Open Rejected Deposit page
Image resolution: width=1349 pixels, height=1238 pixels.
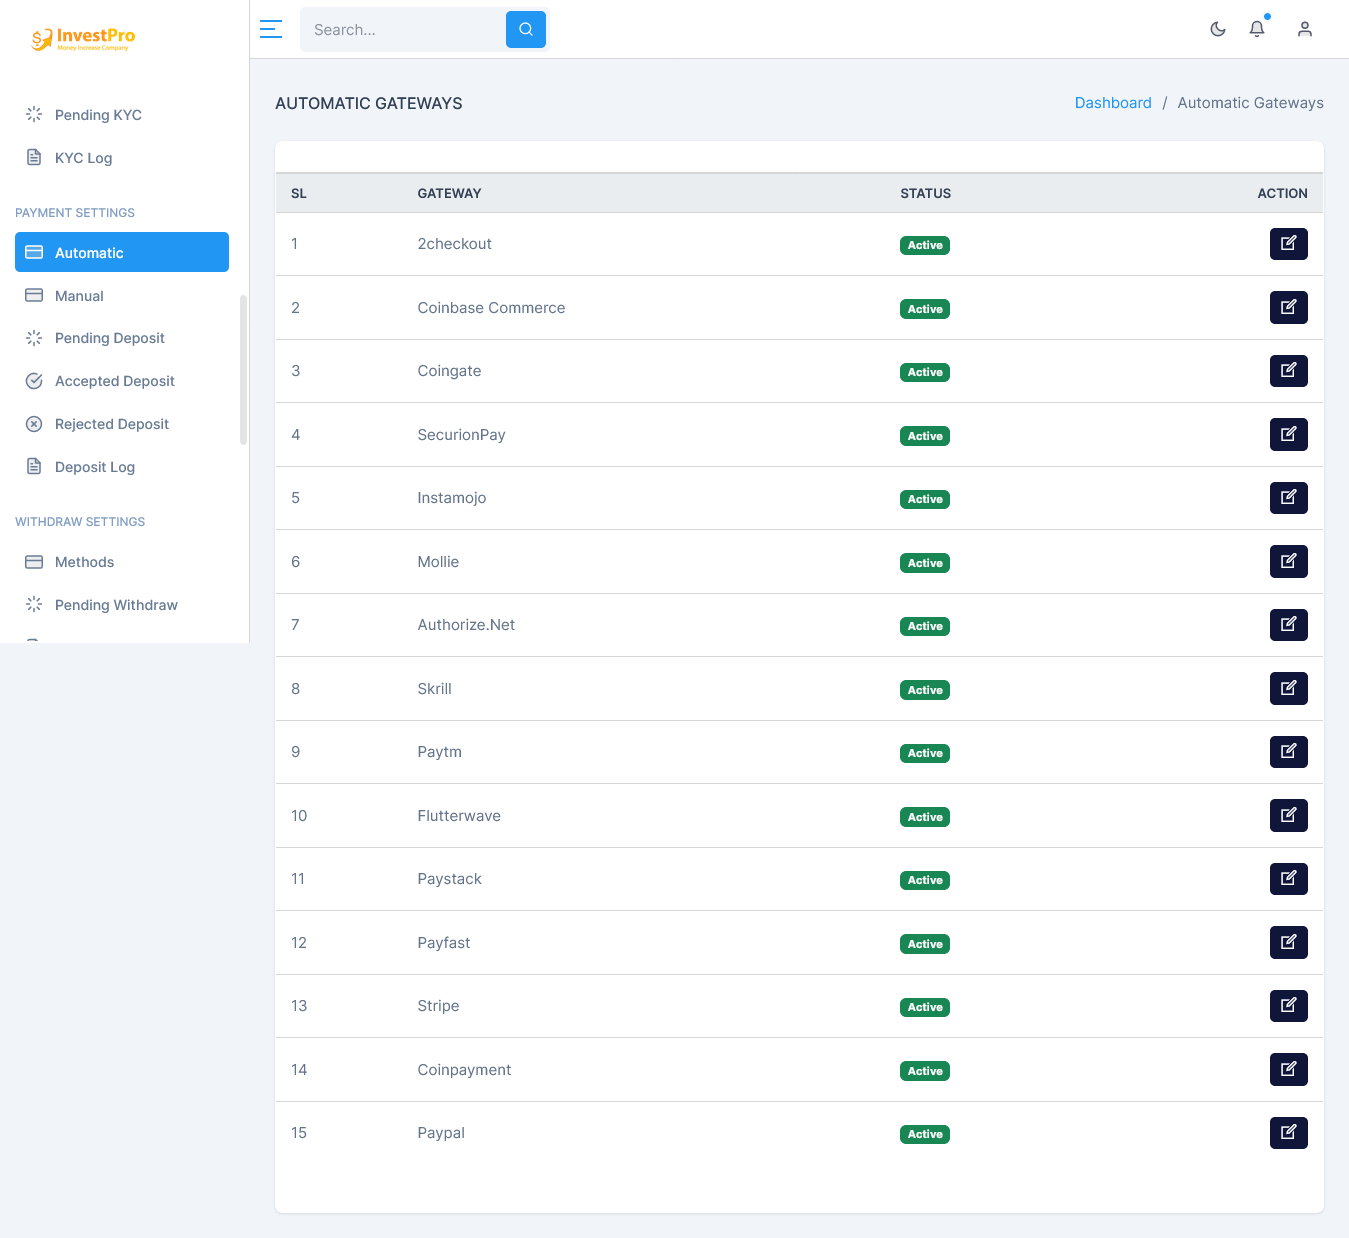122,424
